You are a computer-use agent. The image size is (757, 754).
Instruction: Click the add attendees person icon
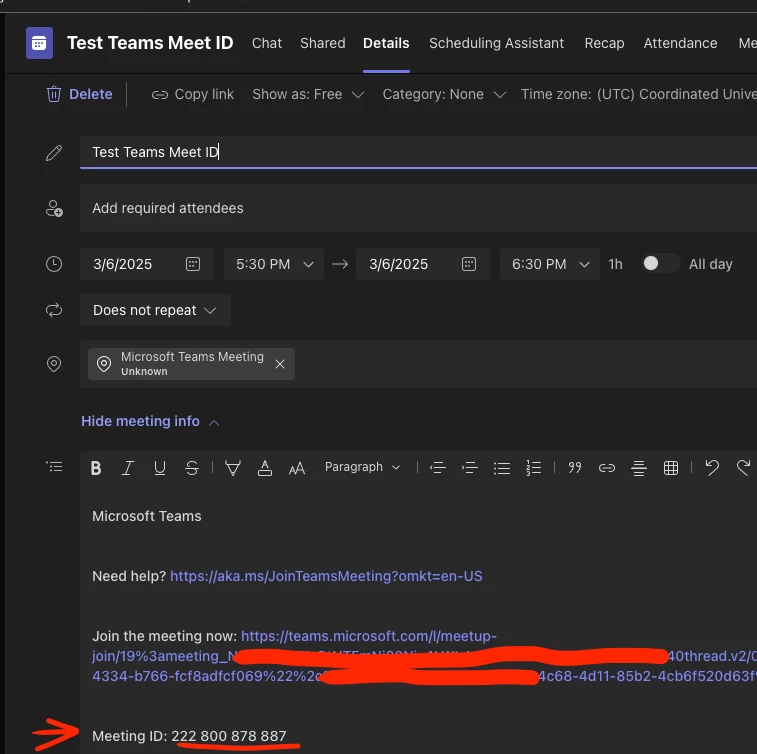(x=54, y=209)
